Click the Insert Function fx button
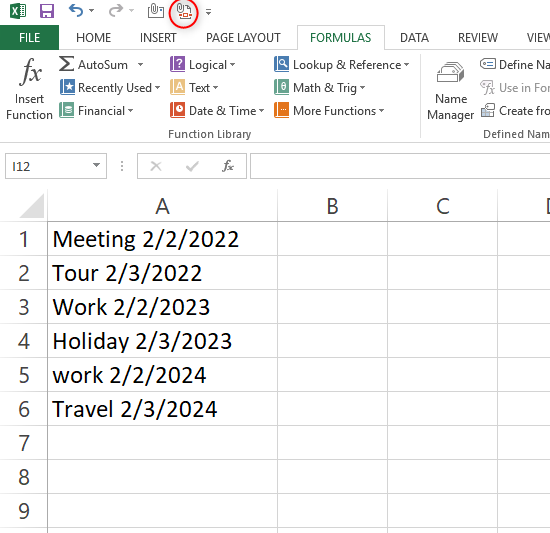The height and width of the screenshot is (533, 550). [x=29, y=89]
